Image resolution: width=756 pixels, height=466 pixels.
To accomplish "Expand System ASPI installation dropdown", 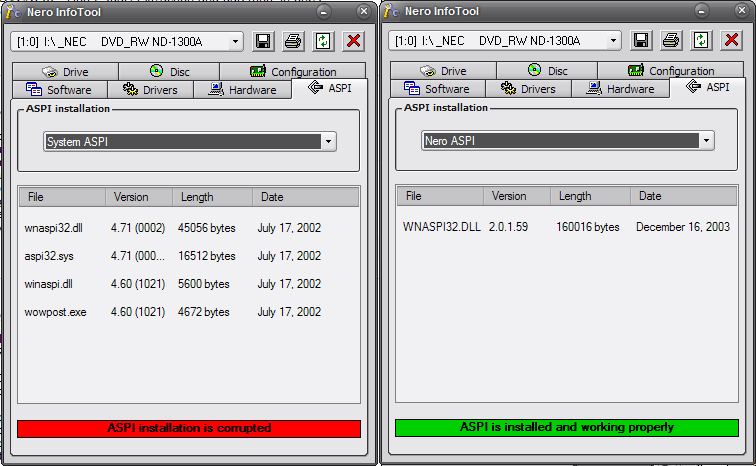I will pyautogui.click(x=328, y=142).
